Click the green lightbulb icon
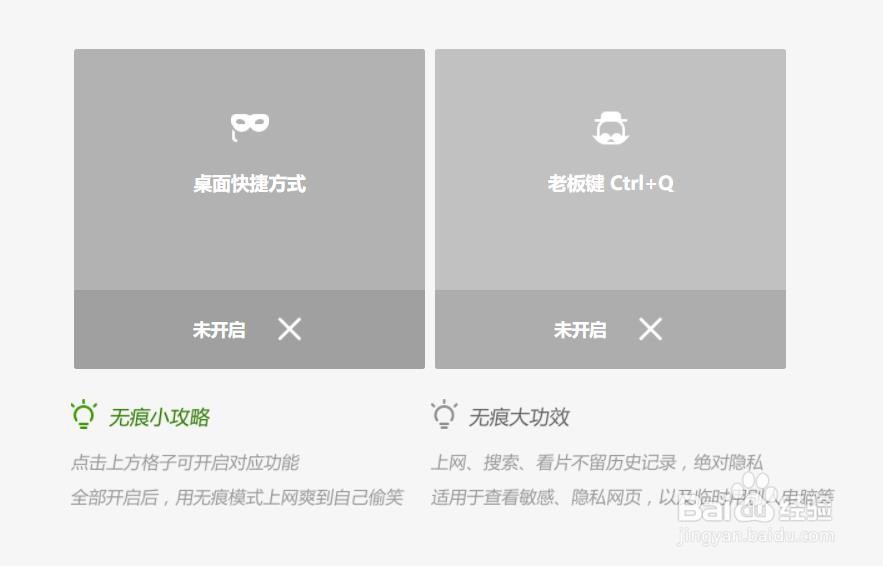The width and height of the screenshot is (883, 566). point(84,415)
